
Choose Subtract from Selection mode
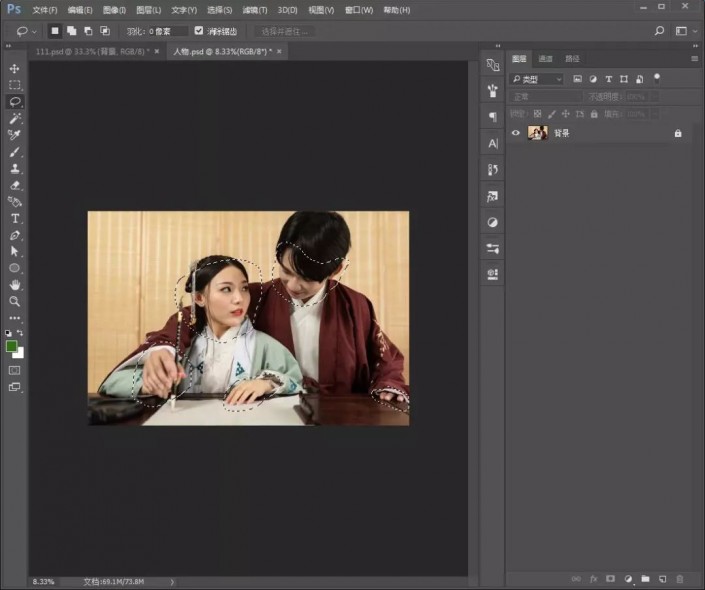(x=88, y=31)
